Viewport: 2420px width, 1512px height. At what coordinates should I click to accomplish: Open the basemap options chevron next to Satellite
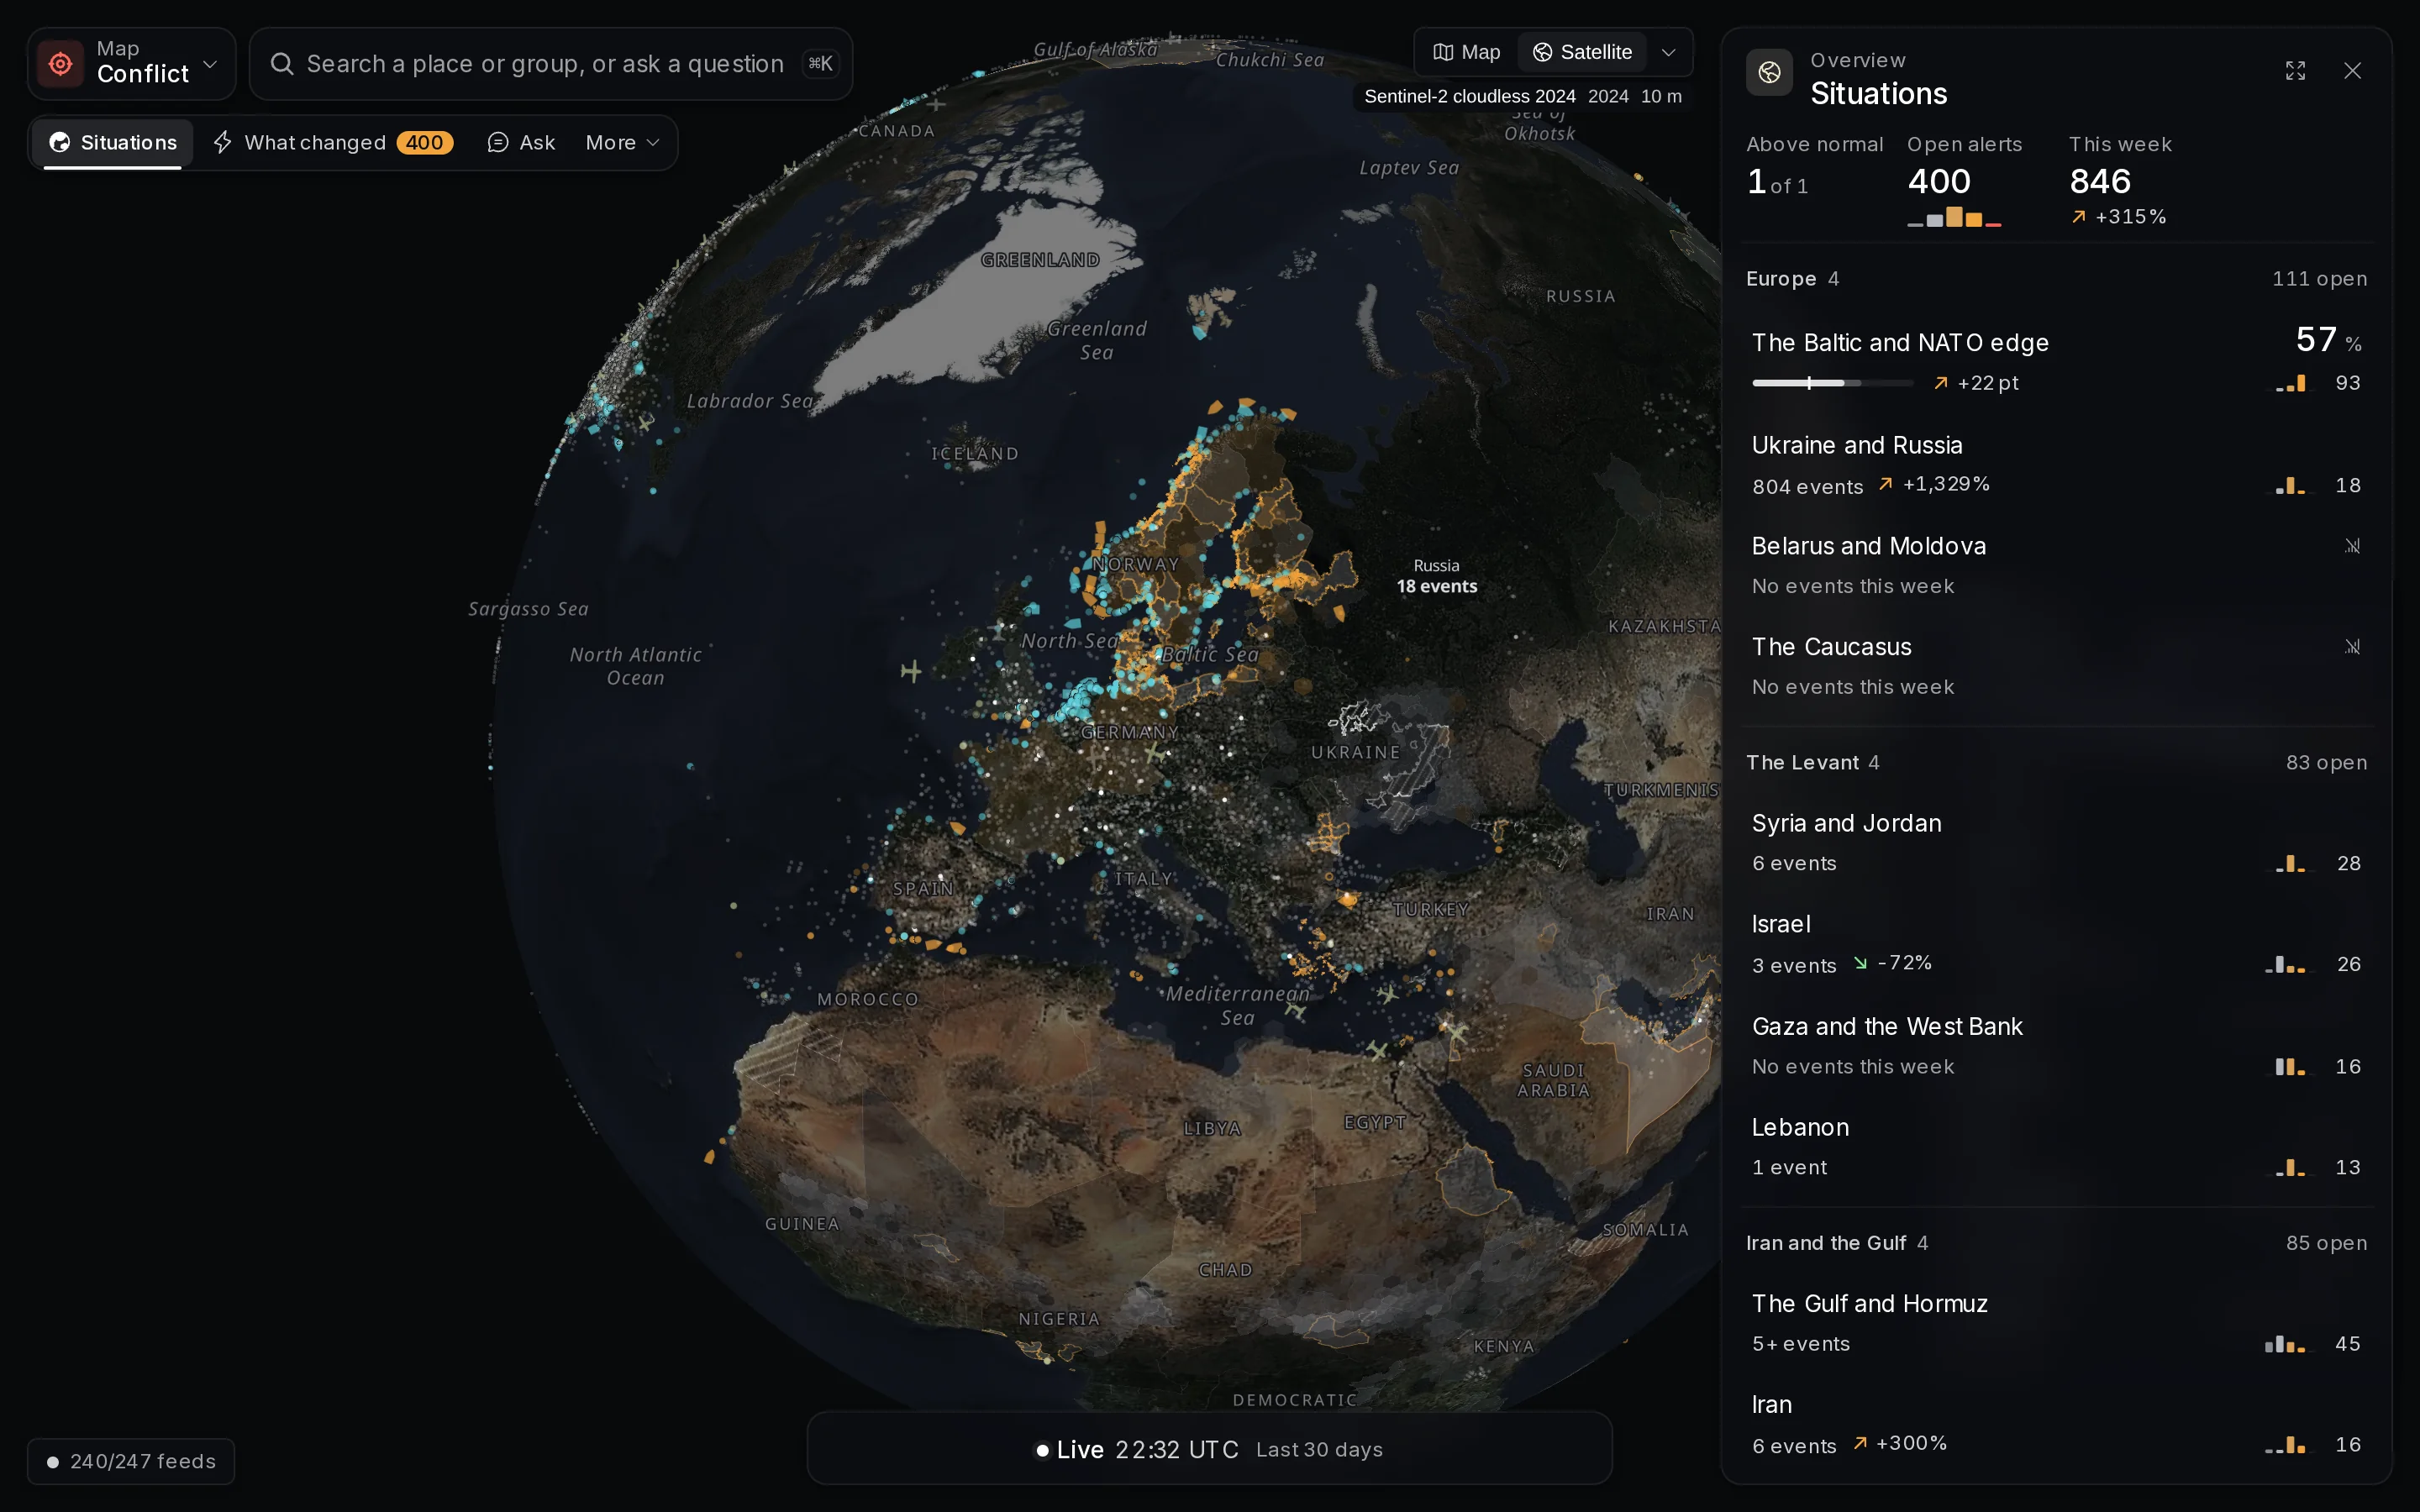pos(1668,52)
